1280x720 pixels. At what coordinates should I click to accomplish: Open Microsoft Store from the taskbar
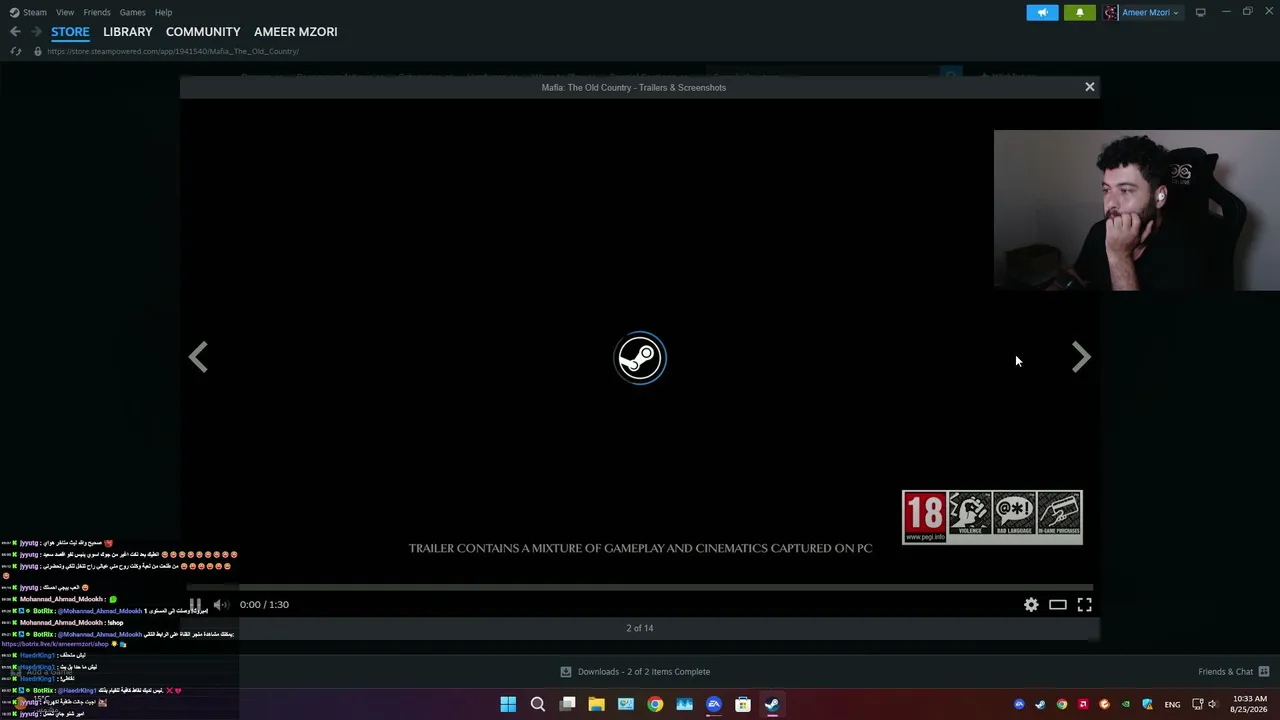point(743,704)
